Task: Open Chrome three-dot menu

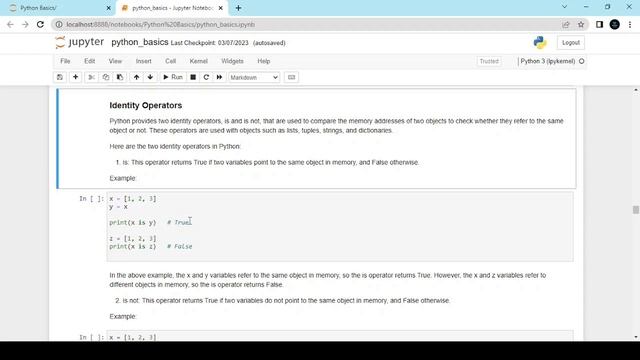Action: tap(630, 24)
